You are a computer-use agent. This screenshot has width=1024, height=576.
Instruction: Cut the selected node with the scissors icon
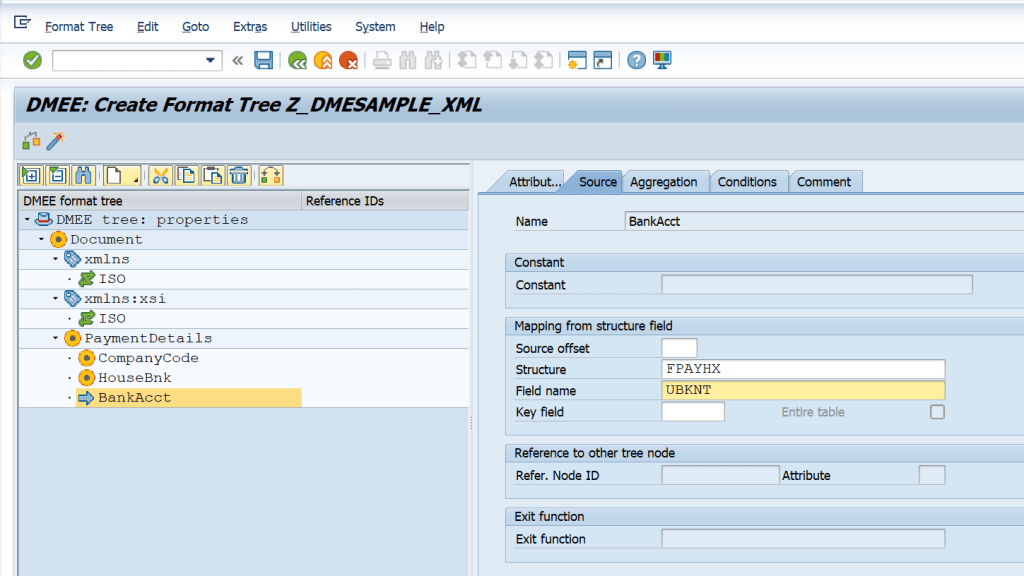[x=161, y=175]
